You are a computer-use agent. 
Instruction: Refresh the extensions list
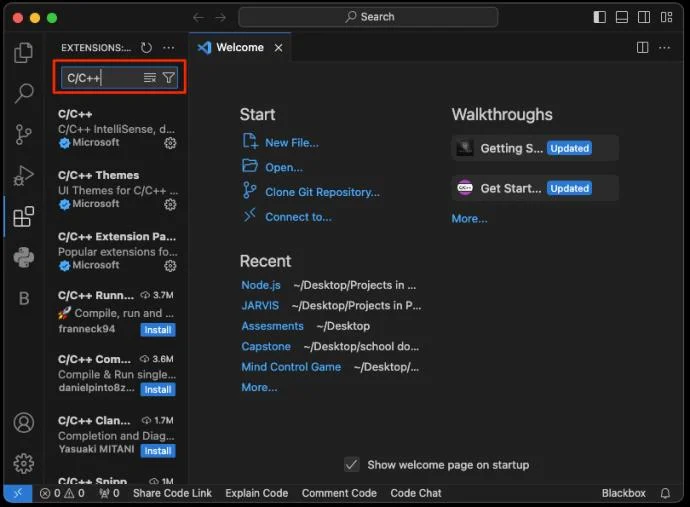click(x=146, y=48)
